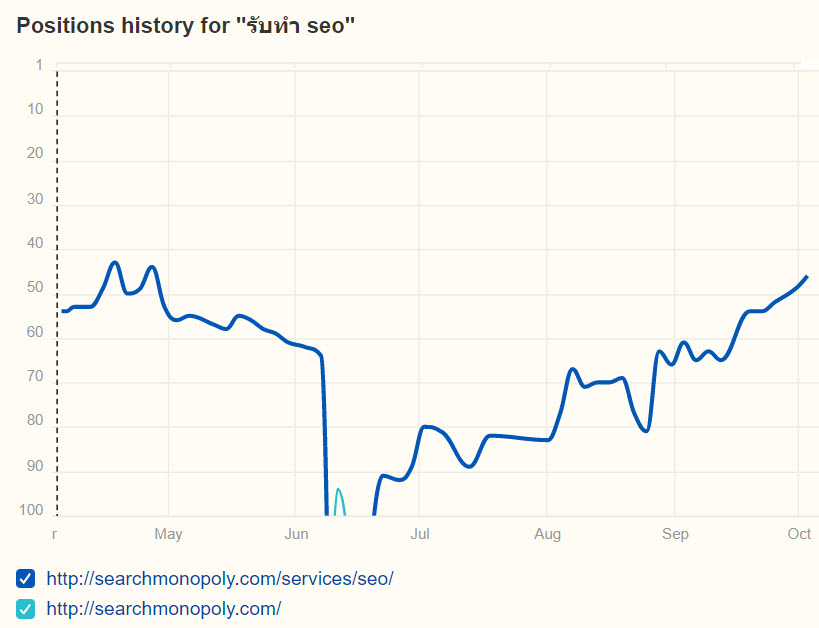Open the searchmonopoly.com/services/seo/ link
The height and width of the screenshot is (628, 819).
[220, 578]
